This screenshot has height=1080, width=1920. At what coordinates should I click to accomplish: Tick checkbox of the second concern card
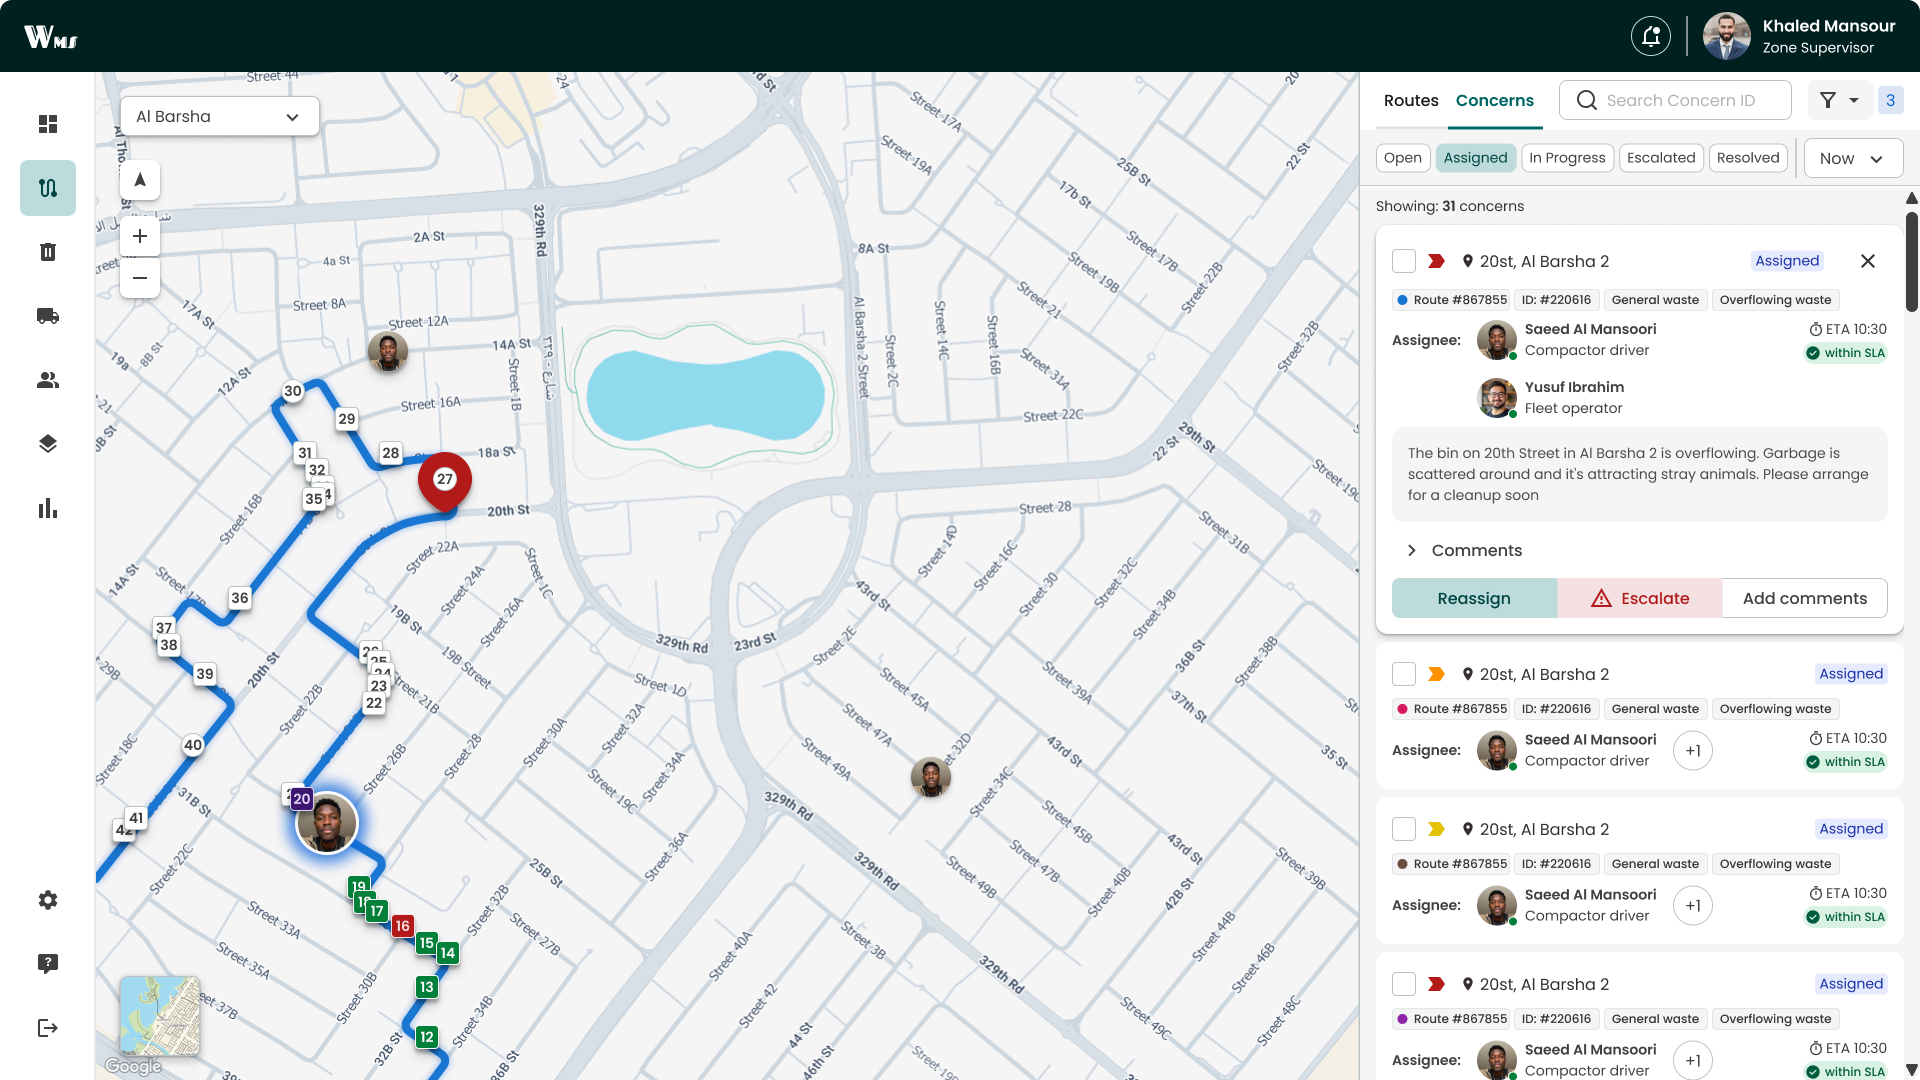tap(1404, 674)
